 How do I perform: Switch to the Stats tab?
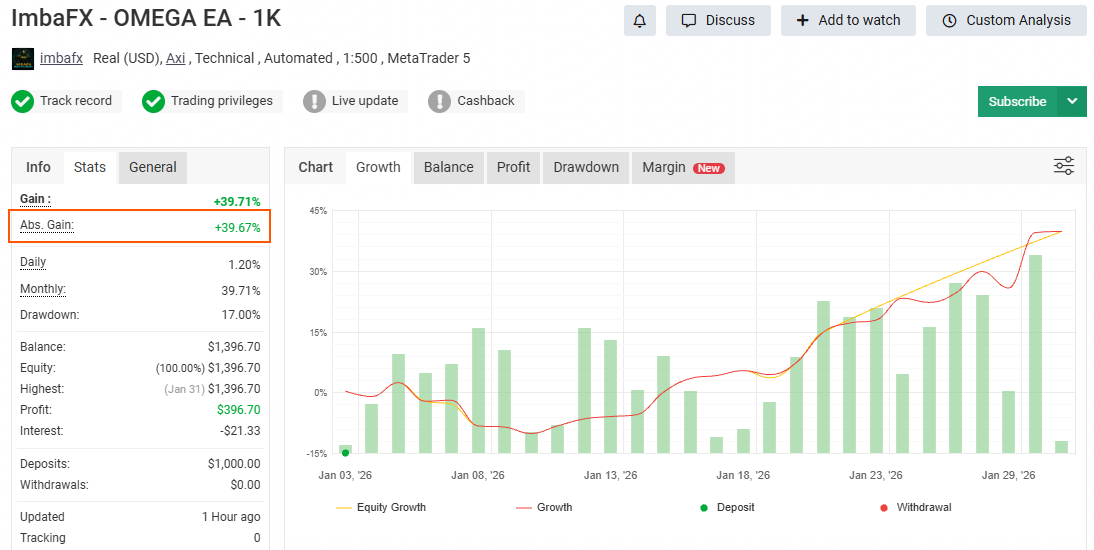pos(90,168)
